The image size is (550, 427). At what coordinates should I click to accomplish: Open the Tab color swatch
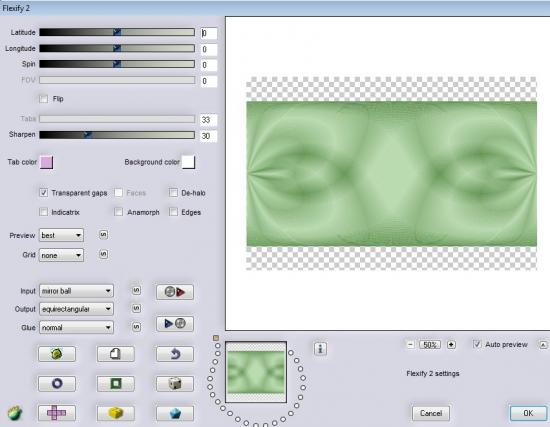click(x=47, y=162)
